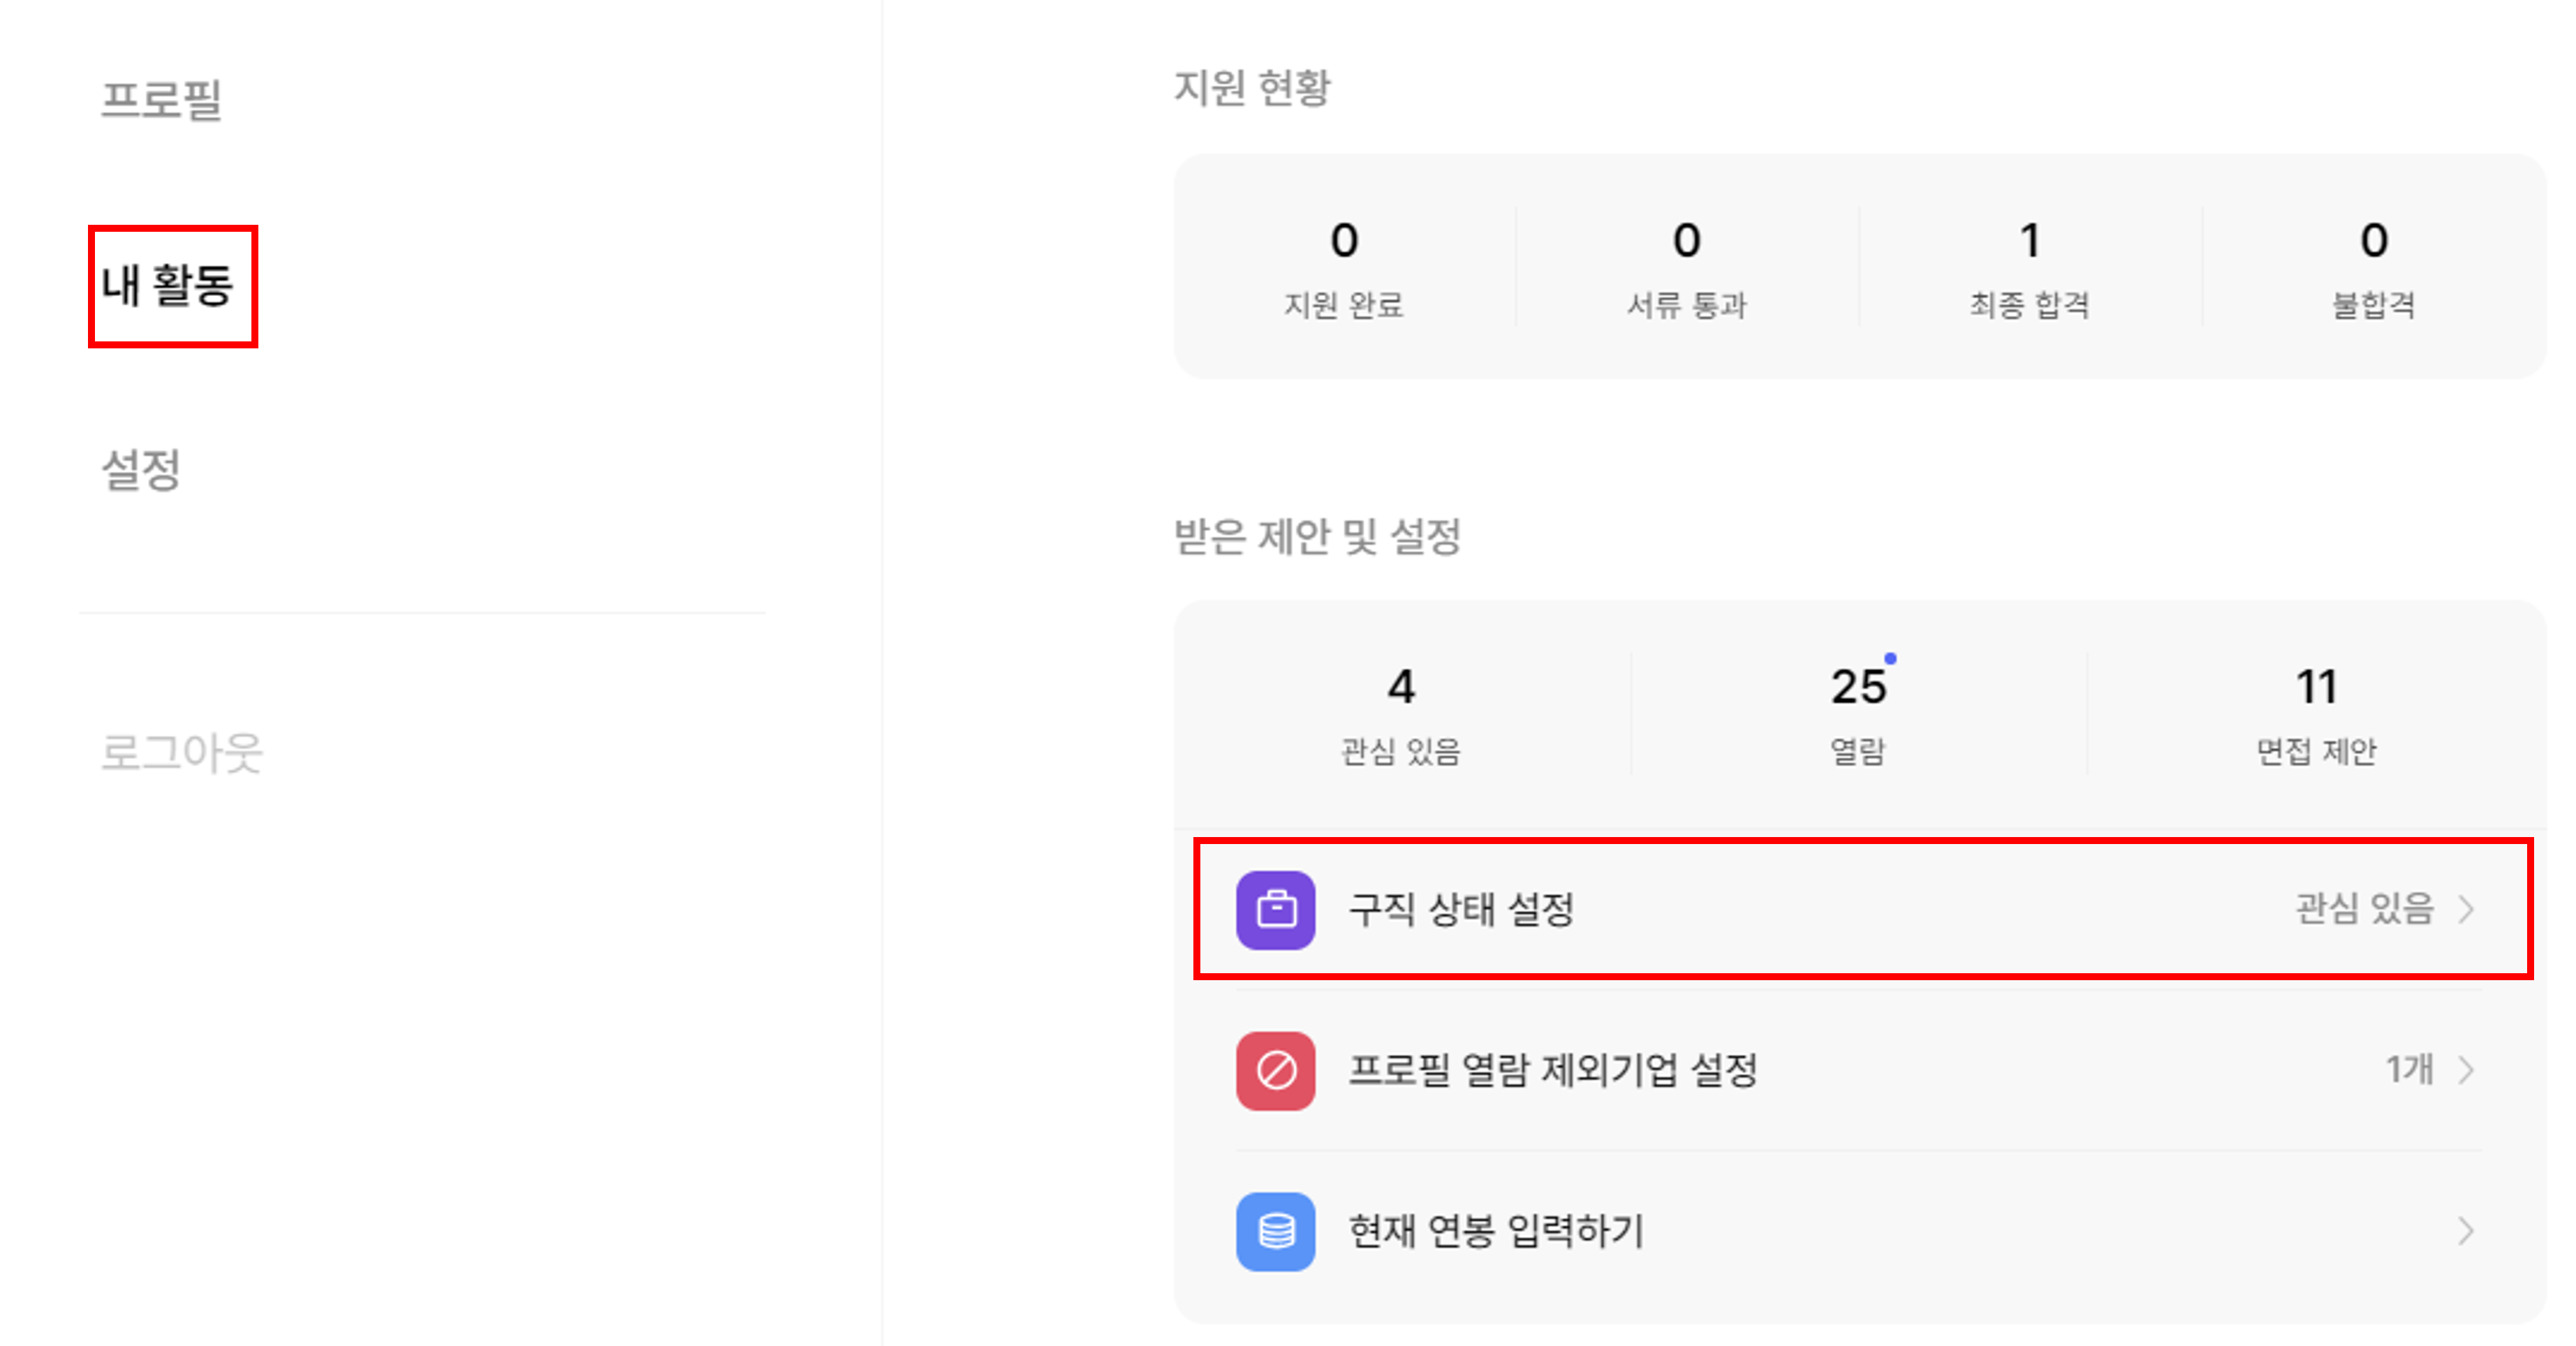Click the purple briefcase job status icon
The width and height of the screenshot is (2576, 1346).
pyautogui.click(x=1275, y=909)
